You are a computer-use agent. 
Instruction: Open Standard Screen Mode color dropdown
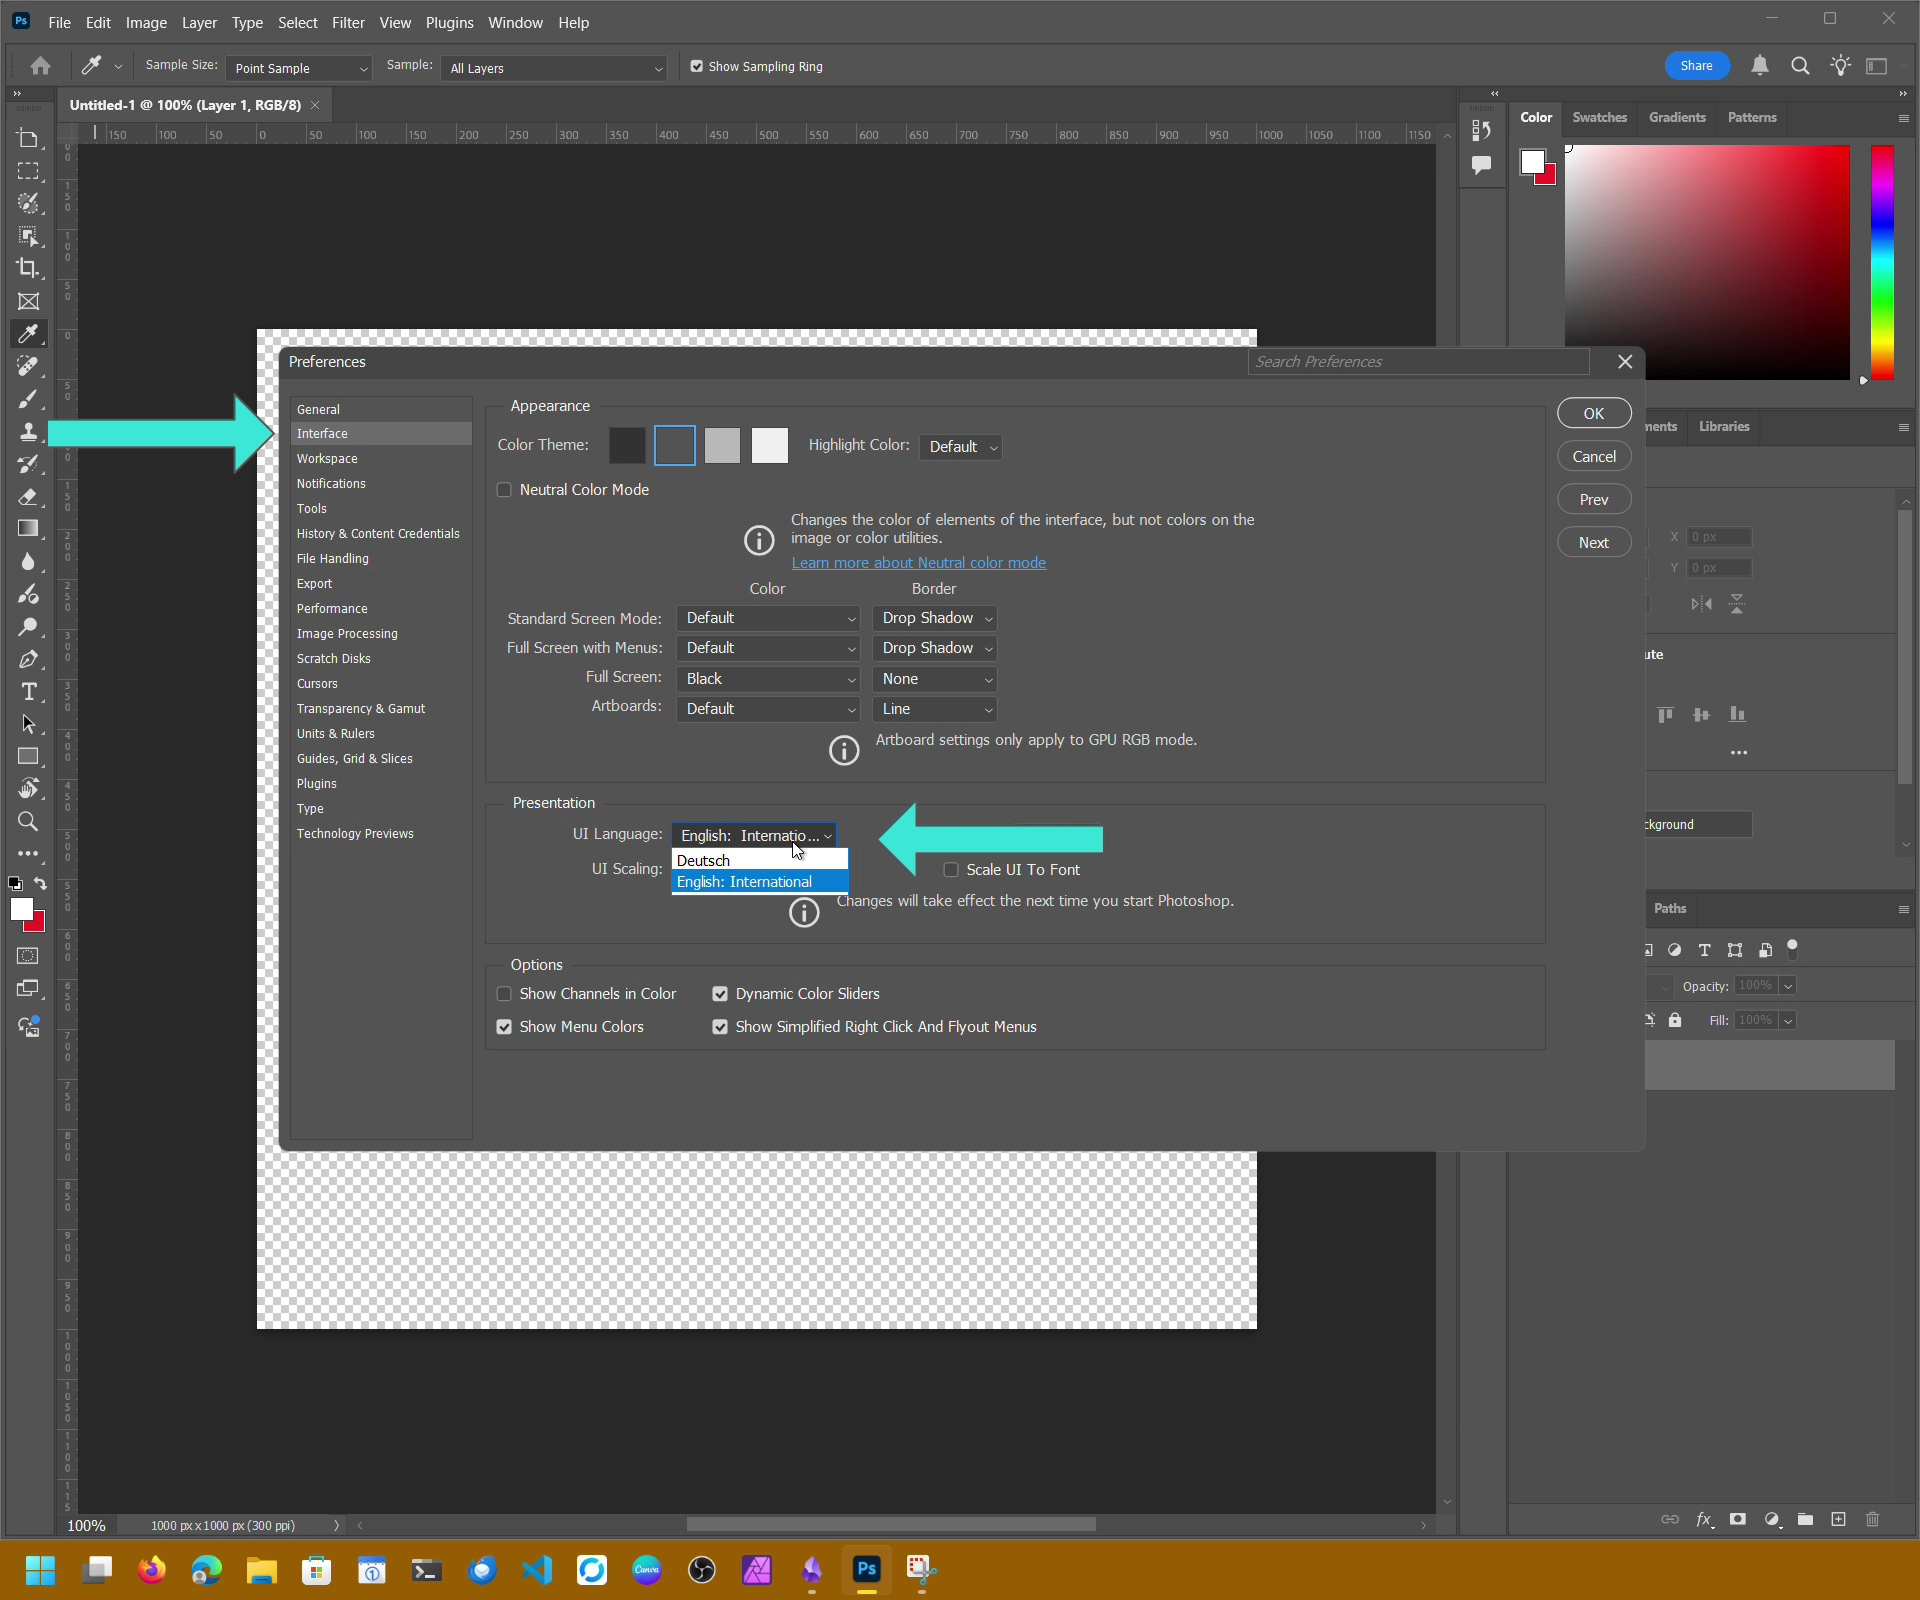pos(768,618)
